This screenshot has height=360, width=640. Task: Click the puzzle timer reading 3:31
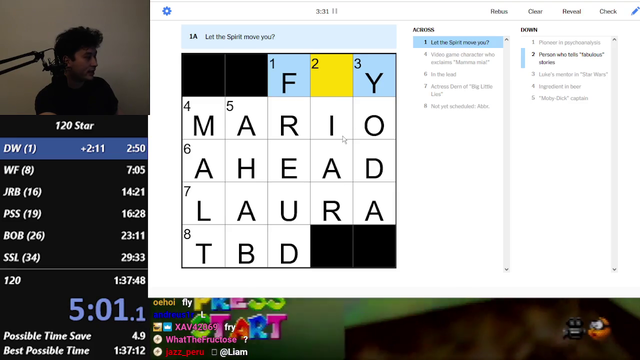tap(322, 11)
